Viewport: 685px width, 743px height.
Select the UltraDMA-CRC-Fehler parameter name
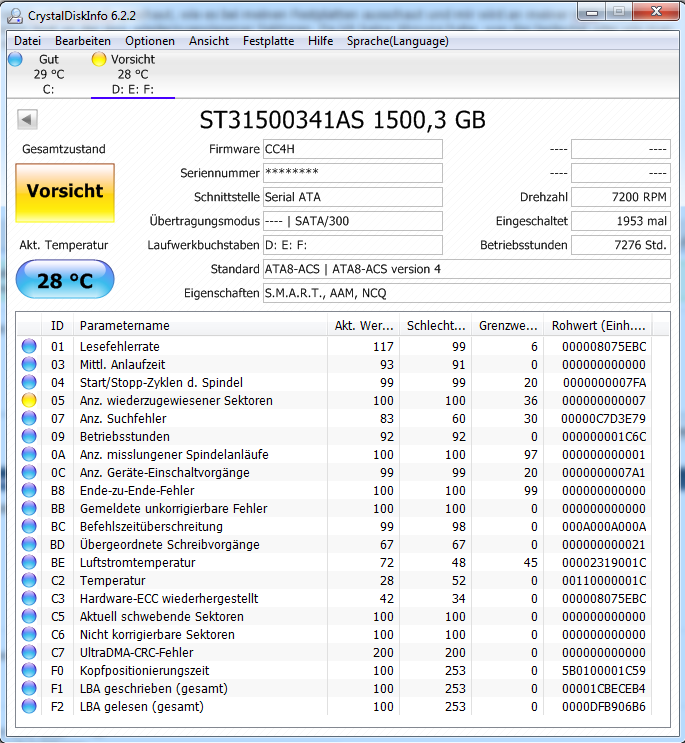coord(136,652)
